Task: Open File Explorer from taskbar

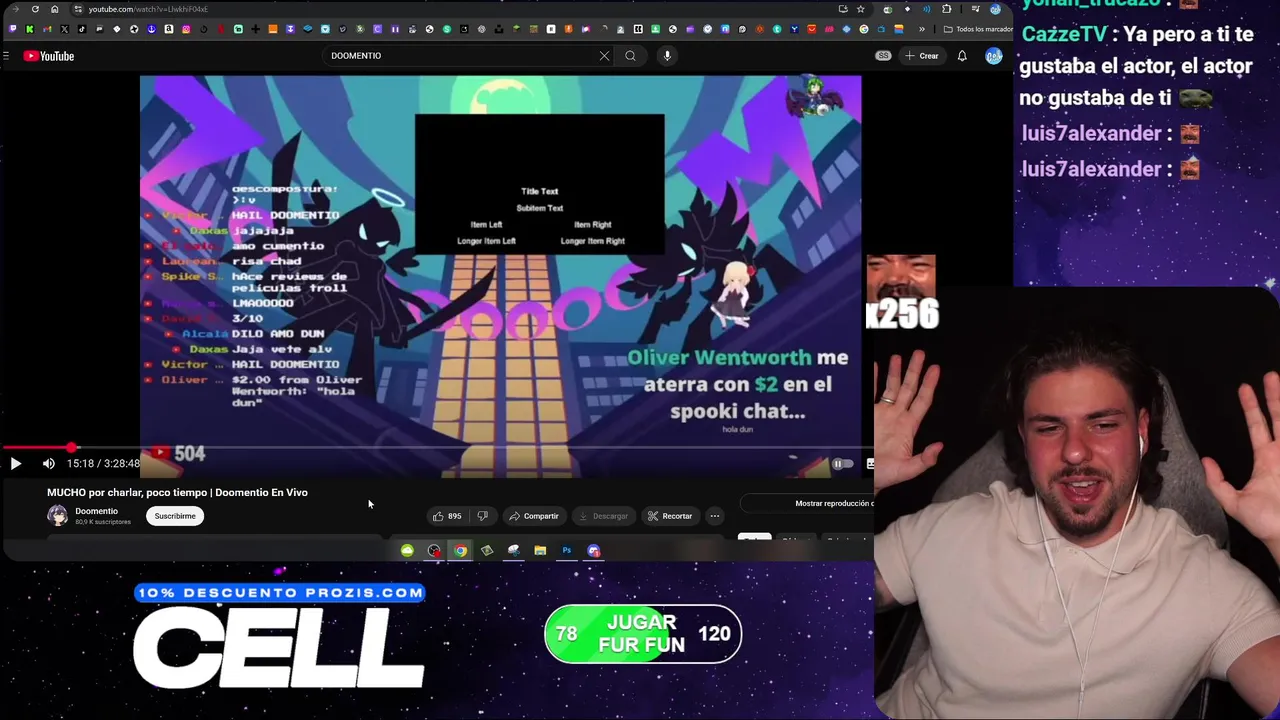Action: coord(540,550)
